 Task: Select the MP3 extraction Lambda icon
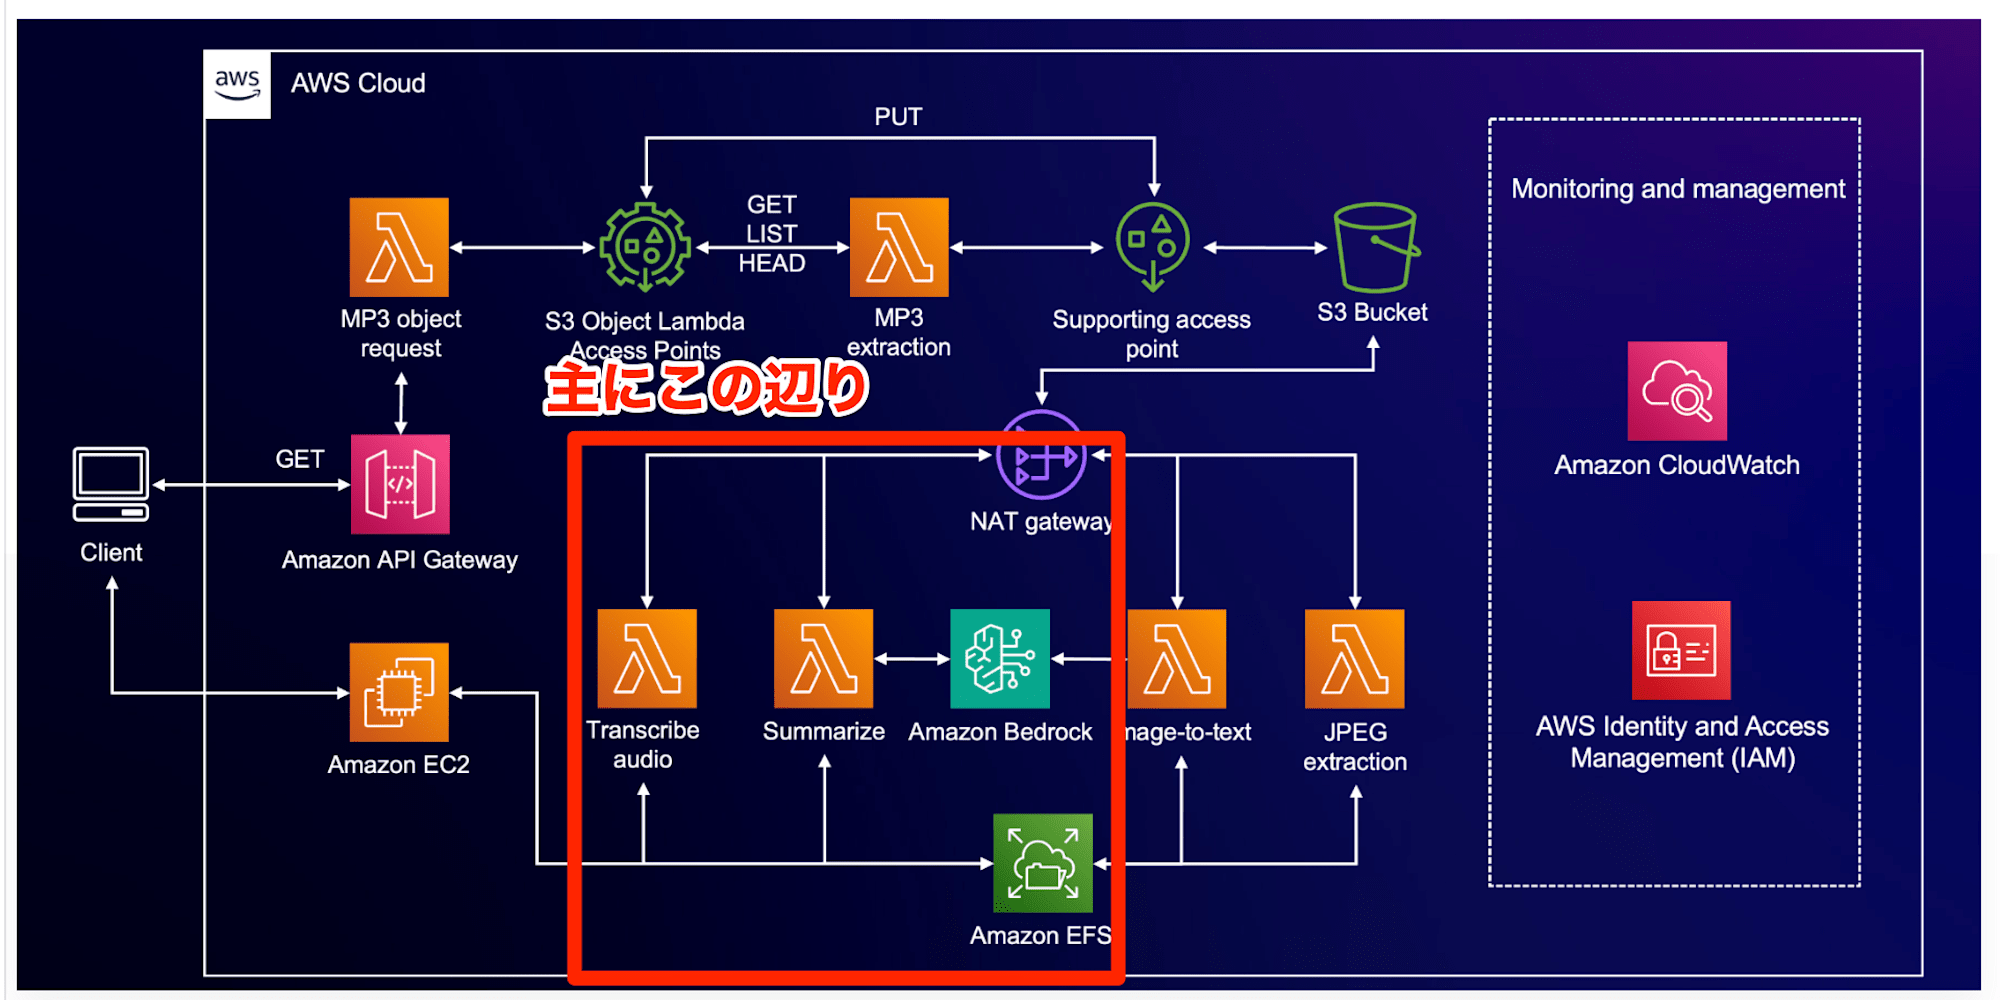point(899,247)
